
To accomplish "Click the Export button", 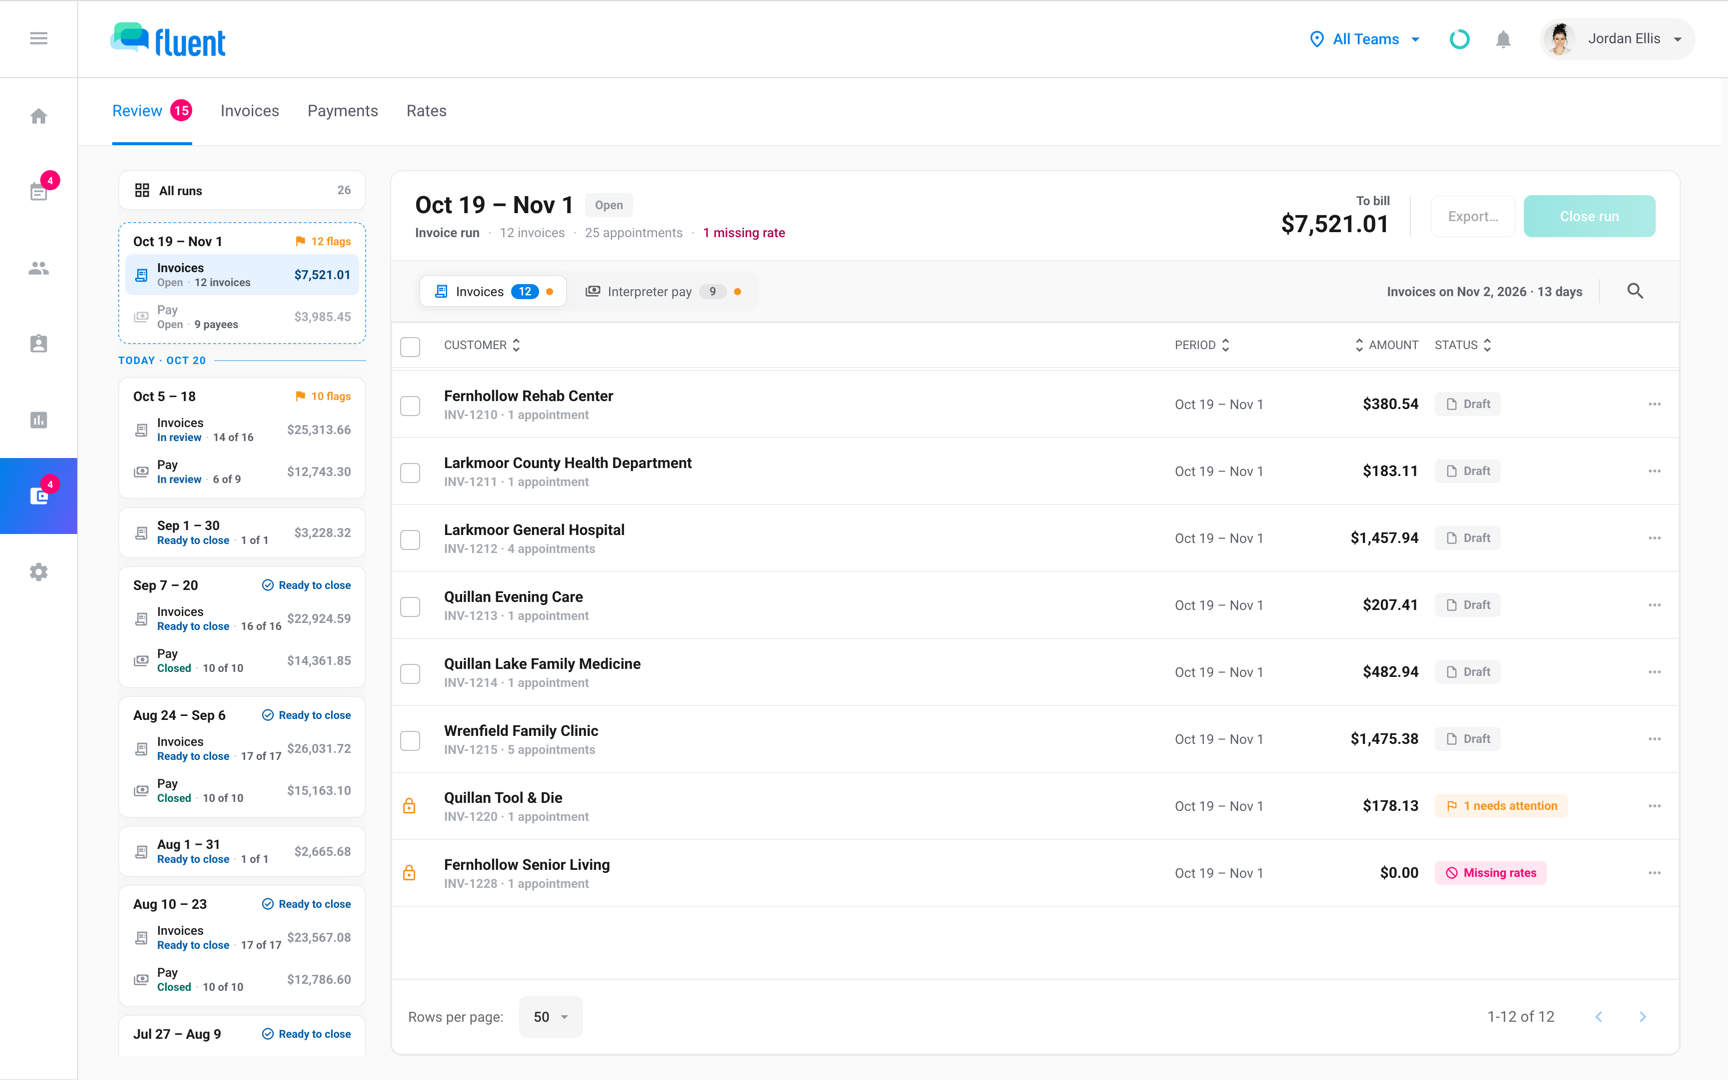I will click(x=1473, y=216).
